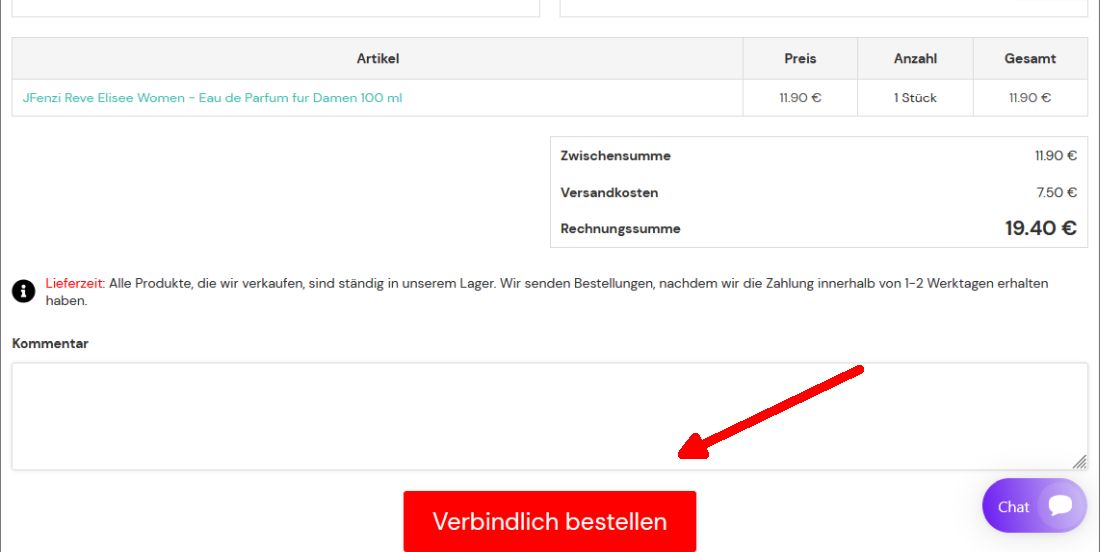Click the info icon beside Lieferzeit
The width and height of the screenshot is (1100, 552).
pyautogui.click(x=23, y=291)
